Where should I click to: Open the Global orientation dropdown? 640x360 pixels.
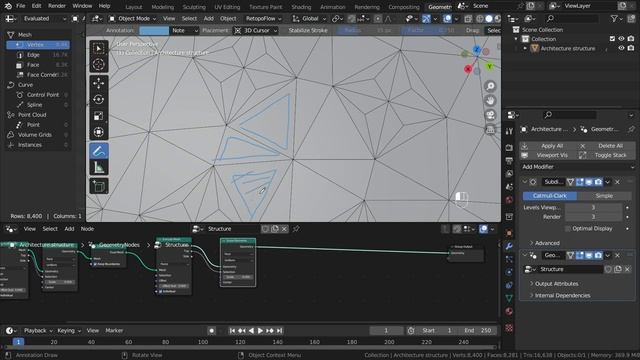[309, 19]
